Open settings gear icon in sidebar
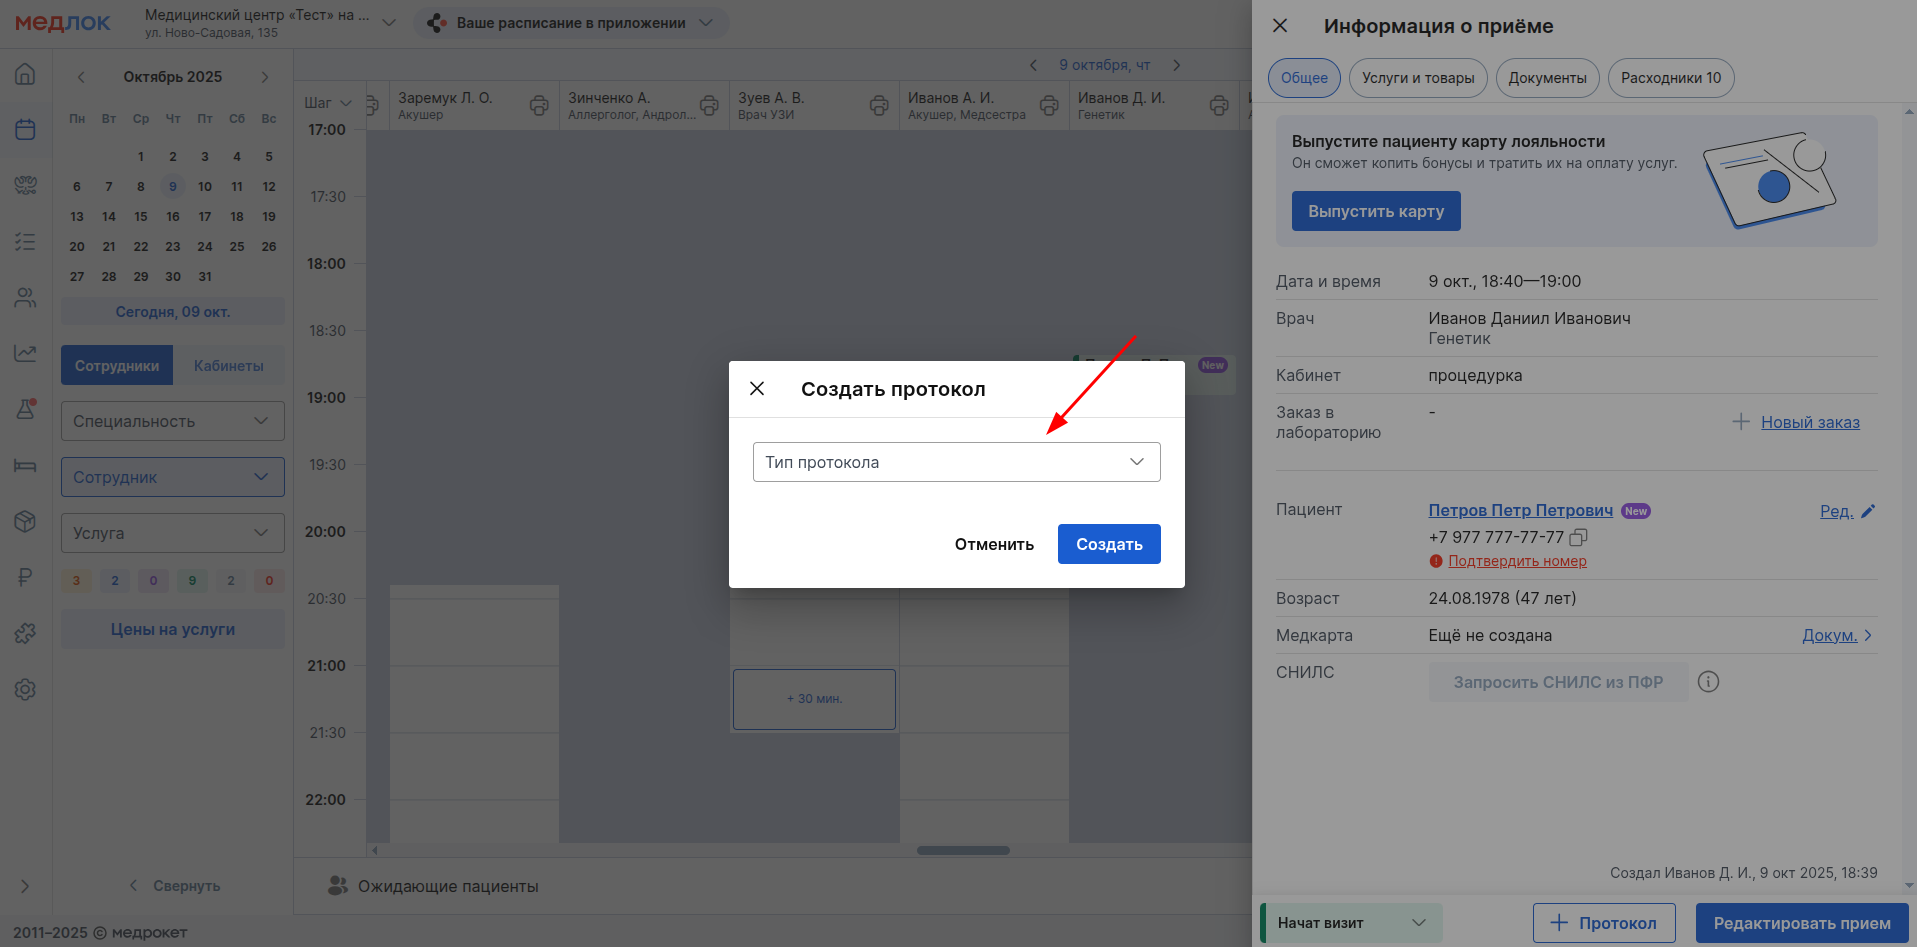This screenshot has width=1917, height=947. point(26,690)
